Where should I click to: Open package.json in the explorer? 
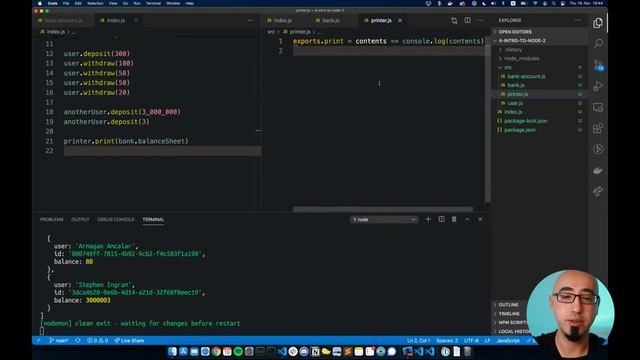point(520,130)
